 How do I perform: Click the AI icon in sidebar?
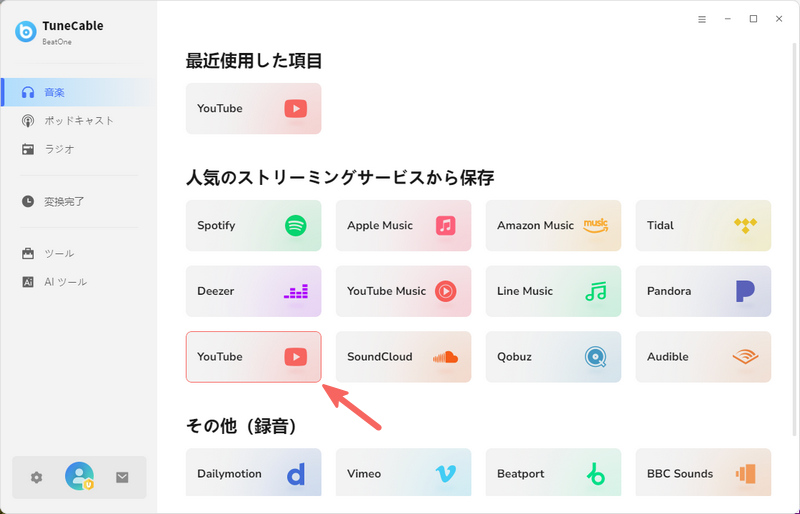click(x=28, y=282)
